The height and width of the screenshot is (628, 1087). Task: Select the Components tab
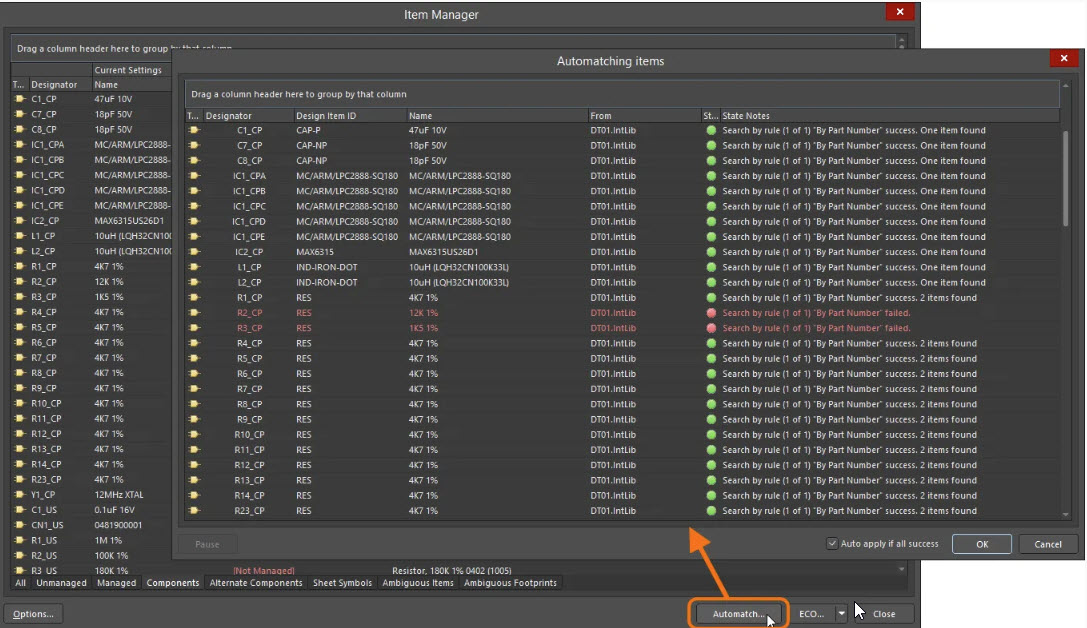[x=173, y=583]
